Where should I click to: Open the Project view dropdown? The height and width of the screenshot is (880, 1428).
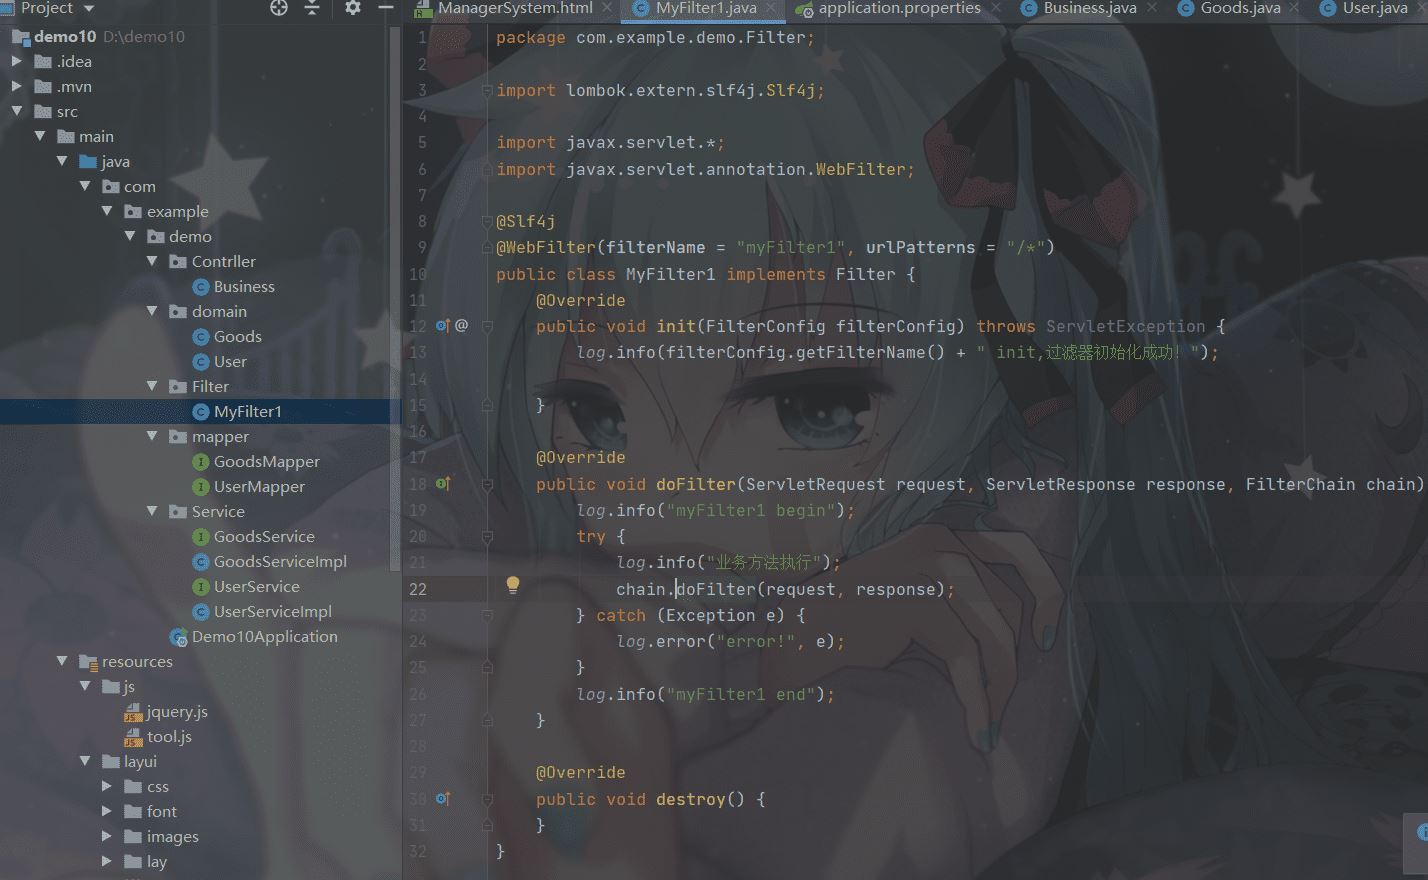click(89, 9)
